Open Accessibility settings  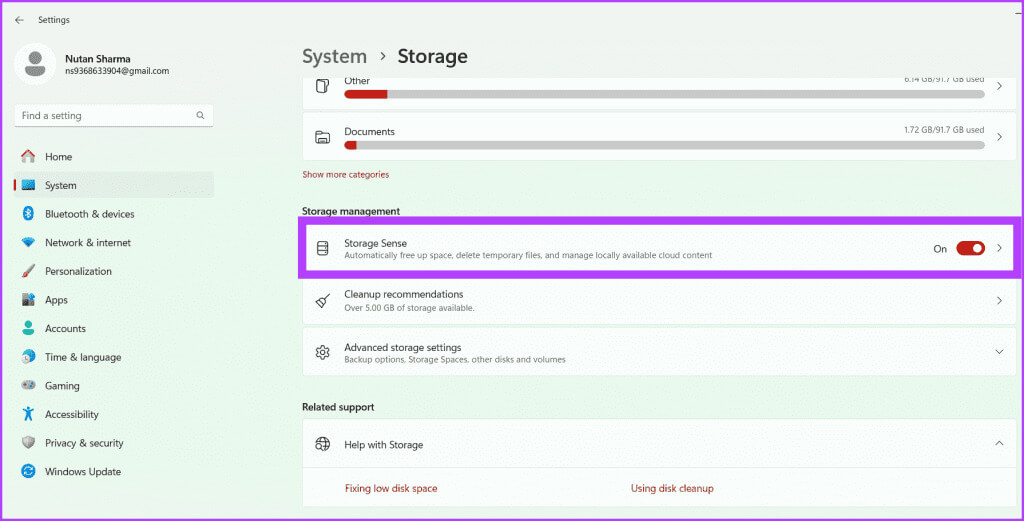(114, 414)
